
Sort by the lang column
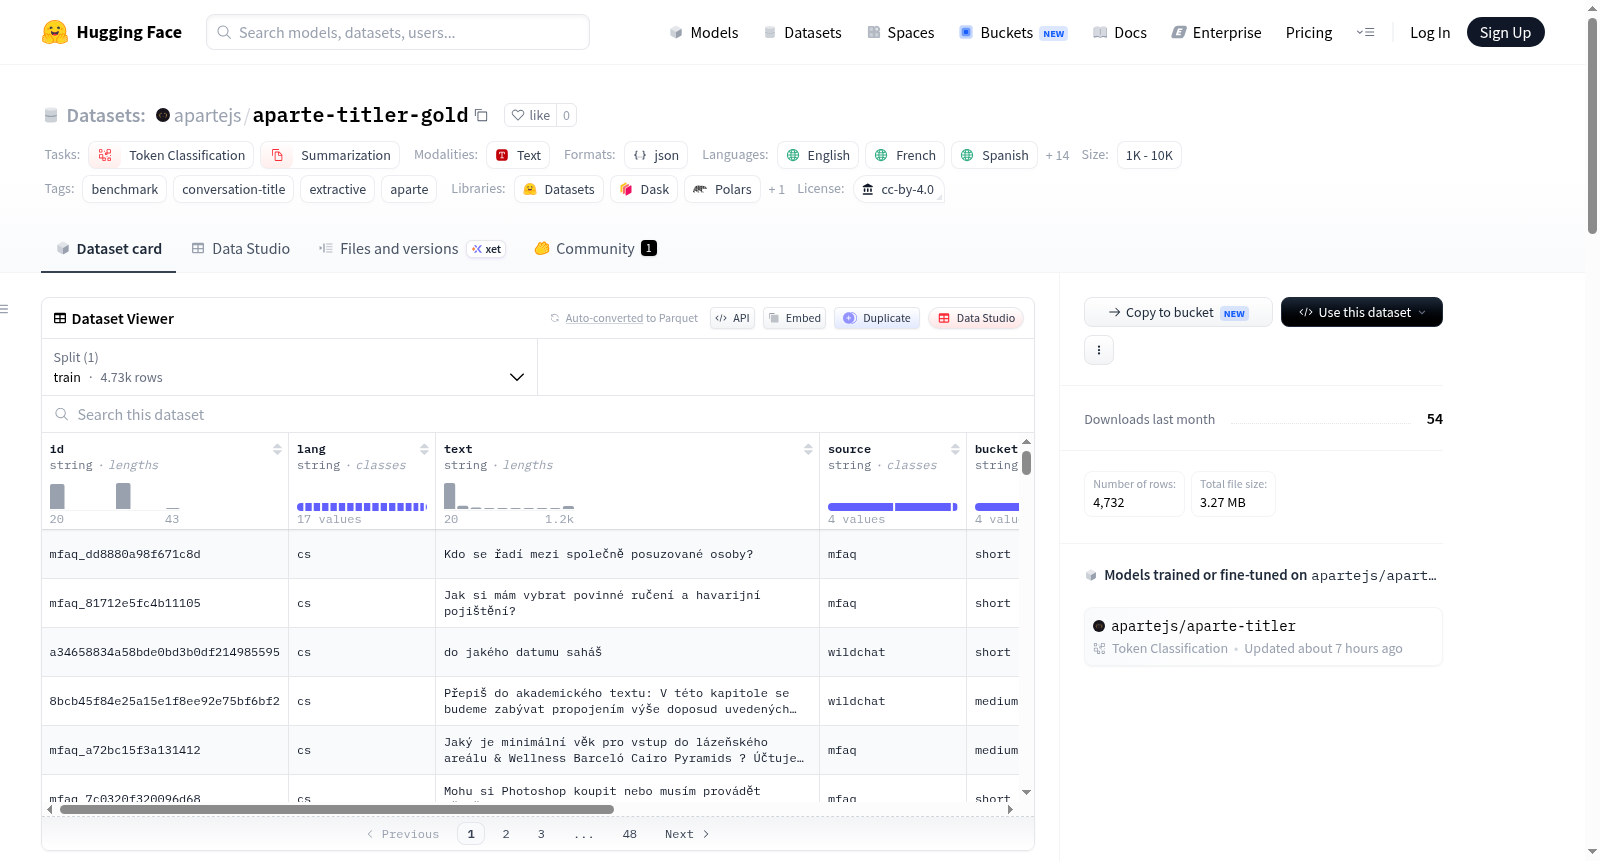424,449
